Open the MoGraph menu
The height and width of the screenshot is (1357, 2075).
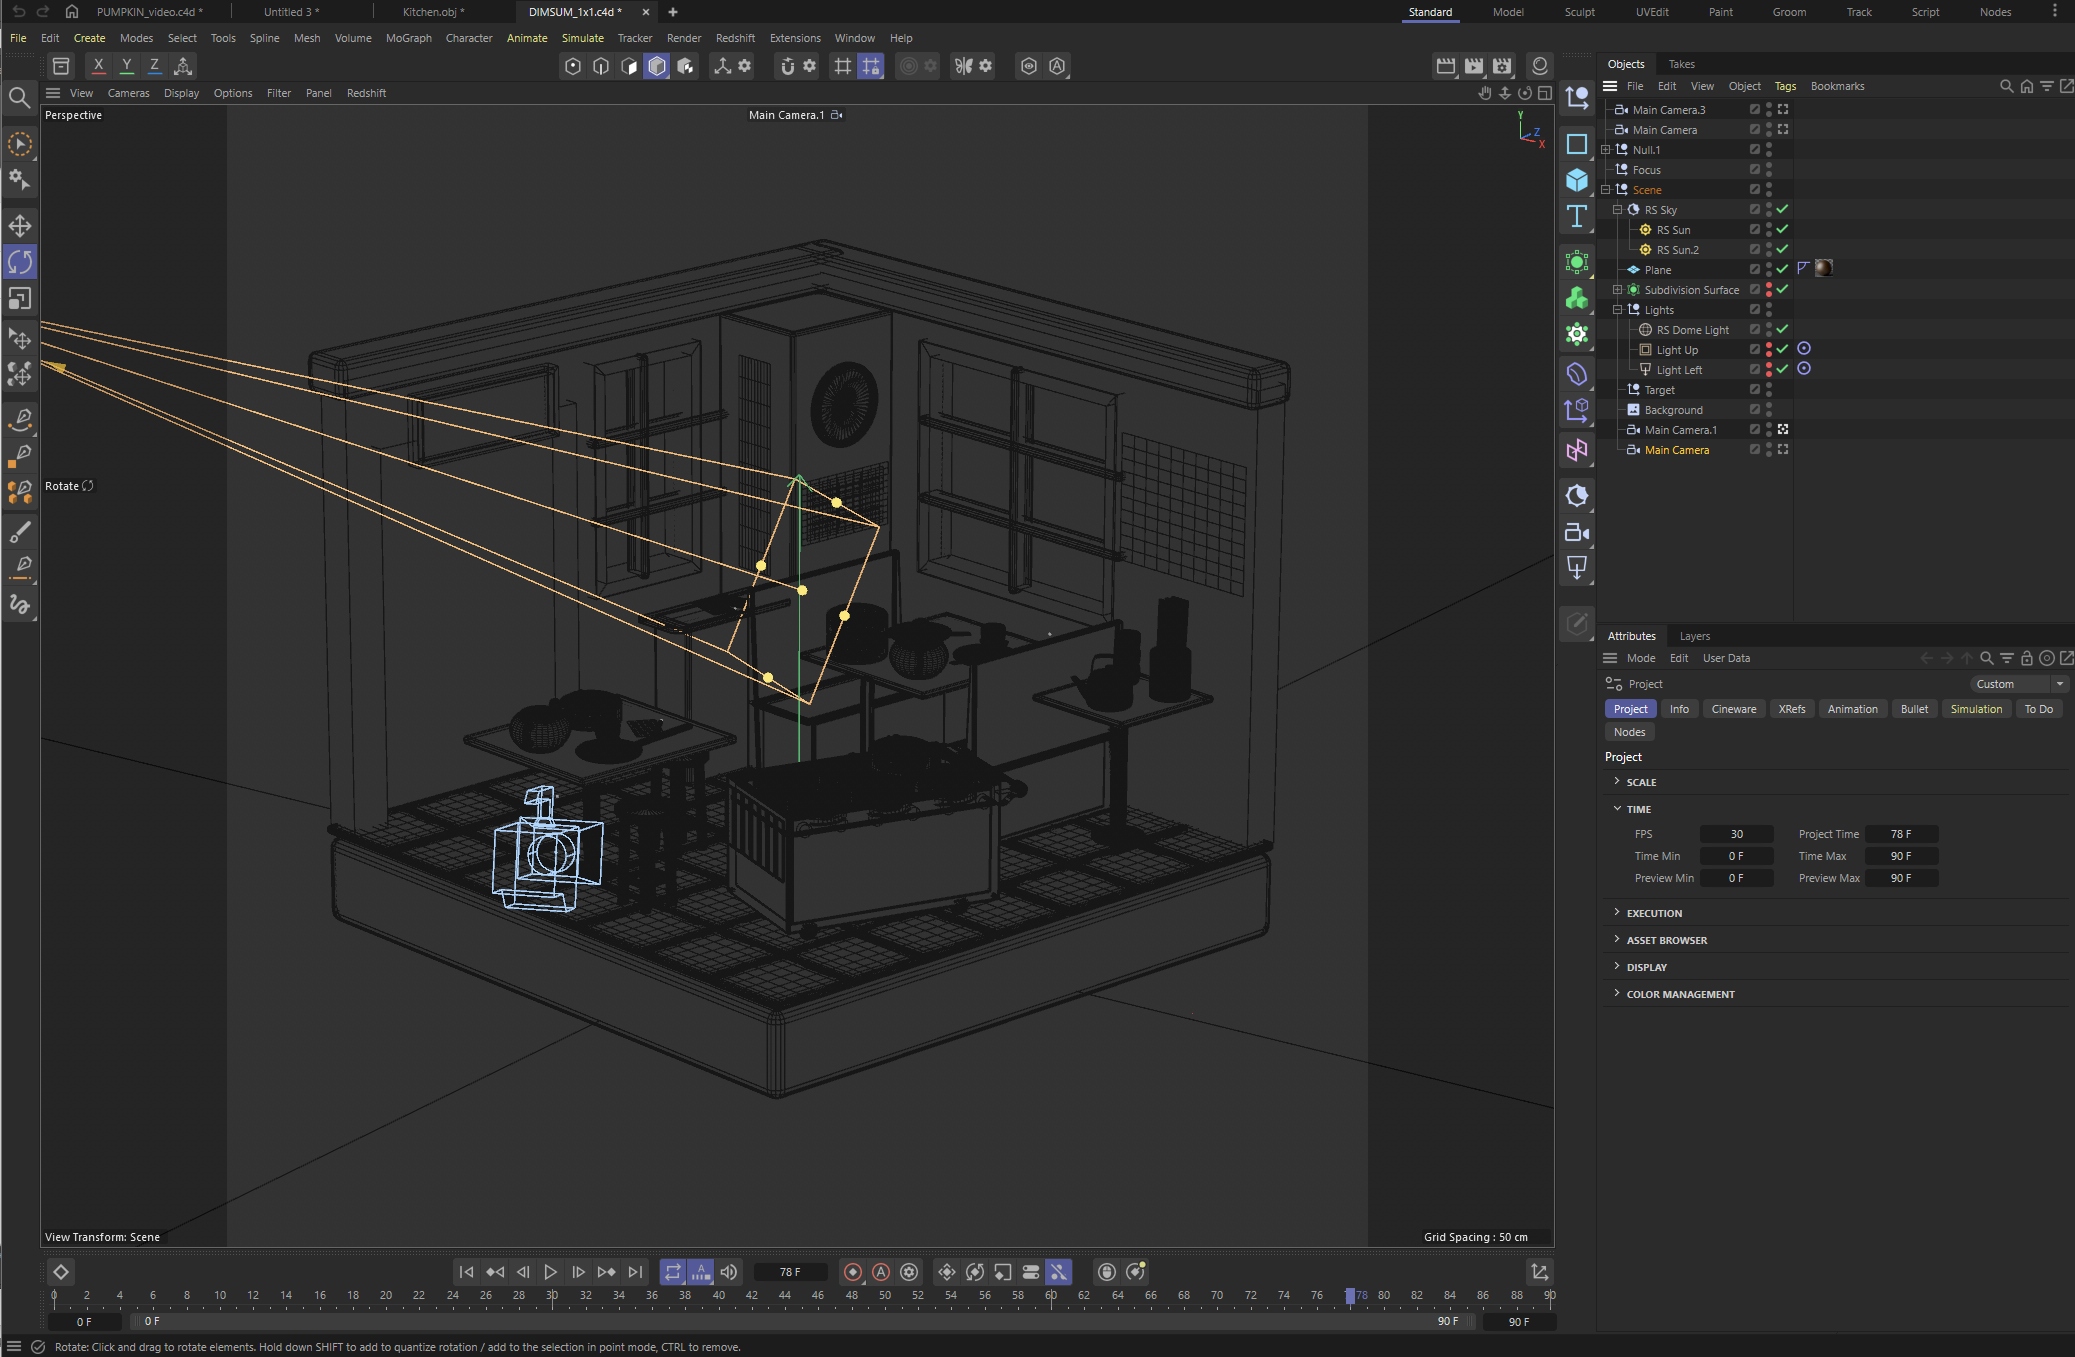point(408,38)
